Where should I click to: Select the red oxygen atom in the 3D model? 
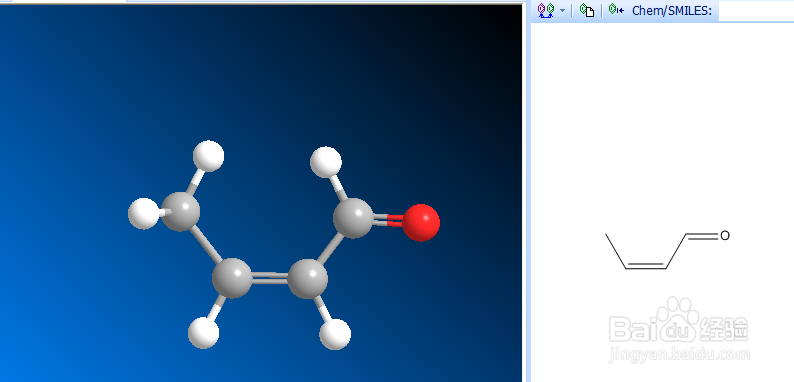(421, 222)
